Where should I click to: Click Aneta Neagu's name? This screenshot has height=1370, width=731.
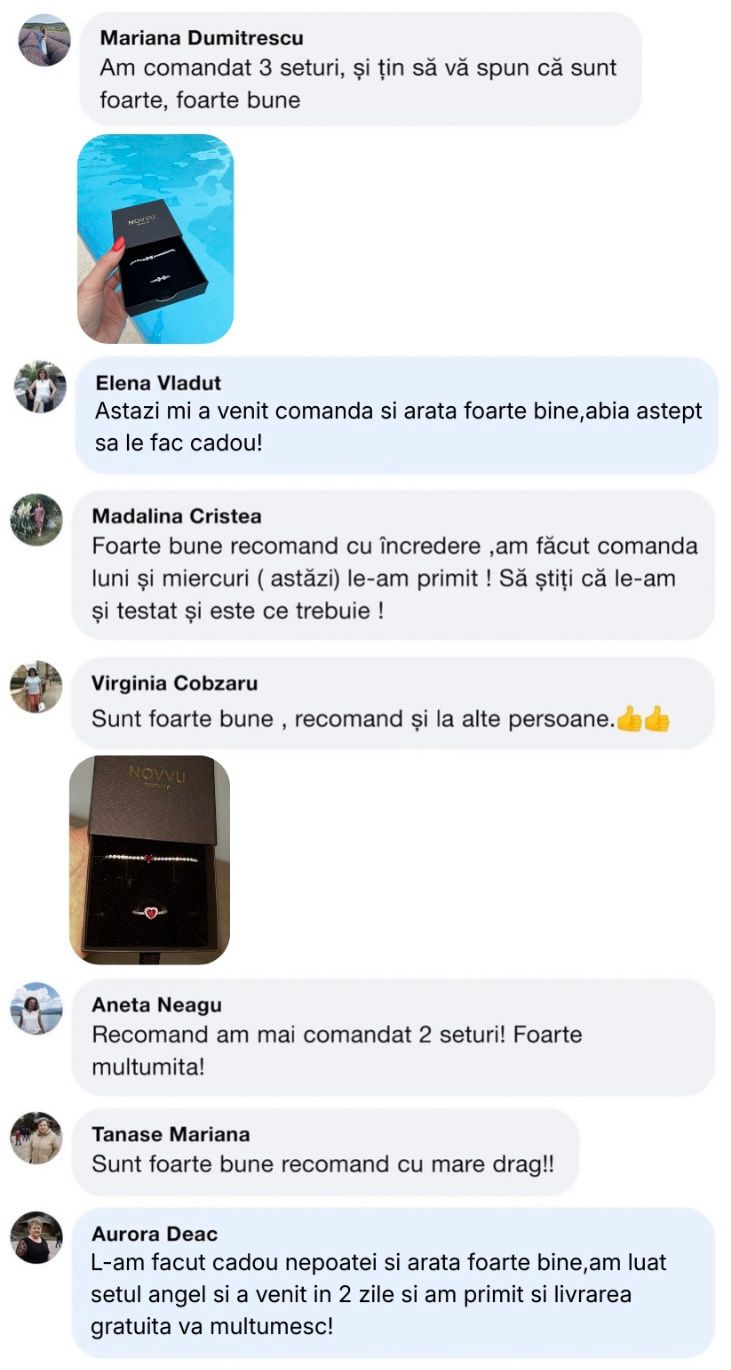156,1005
